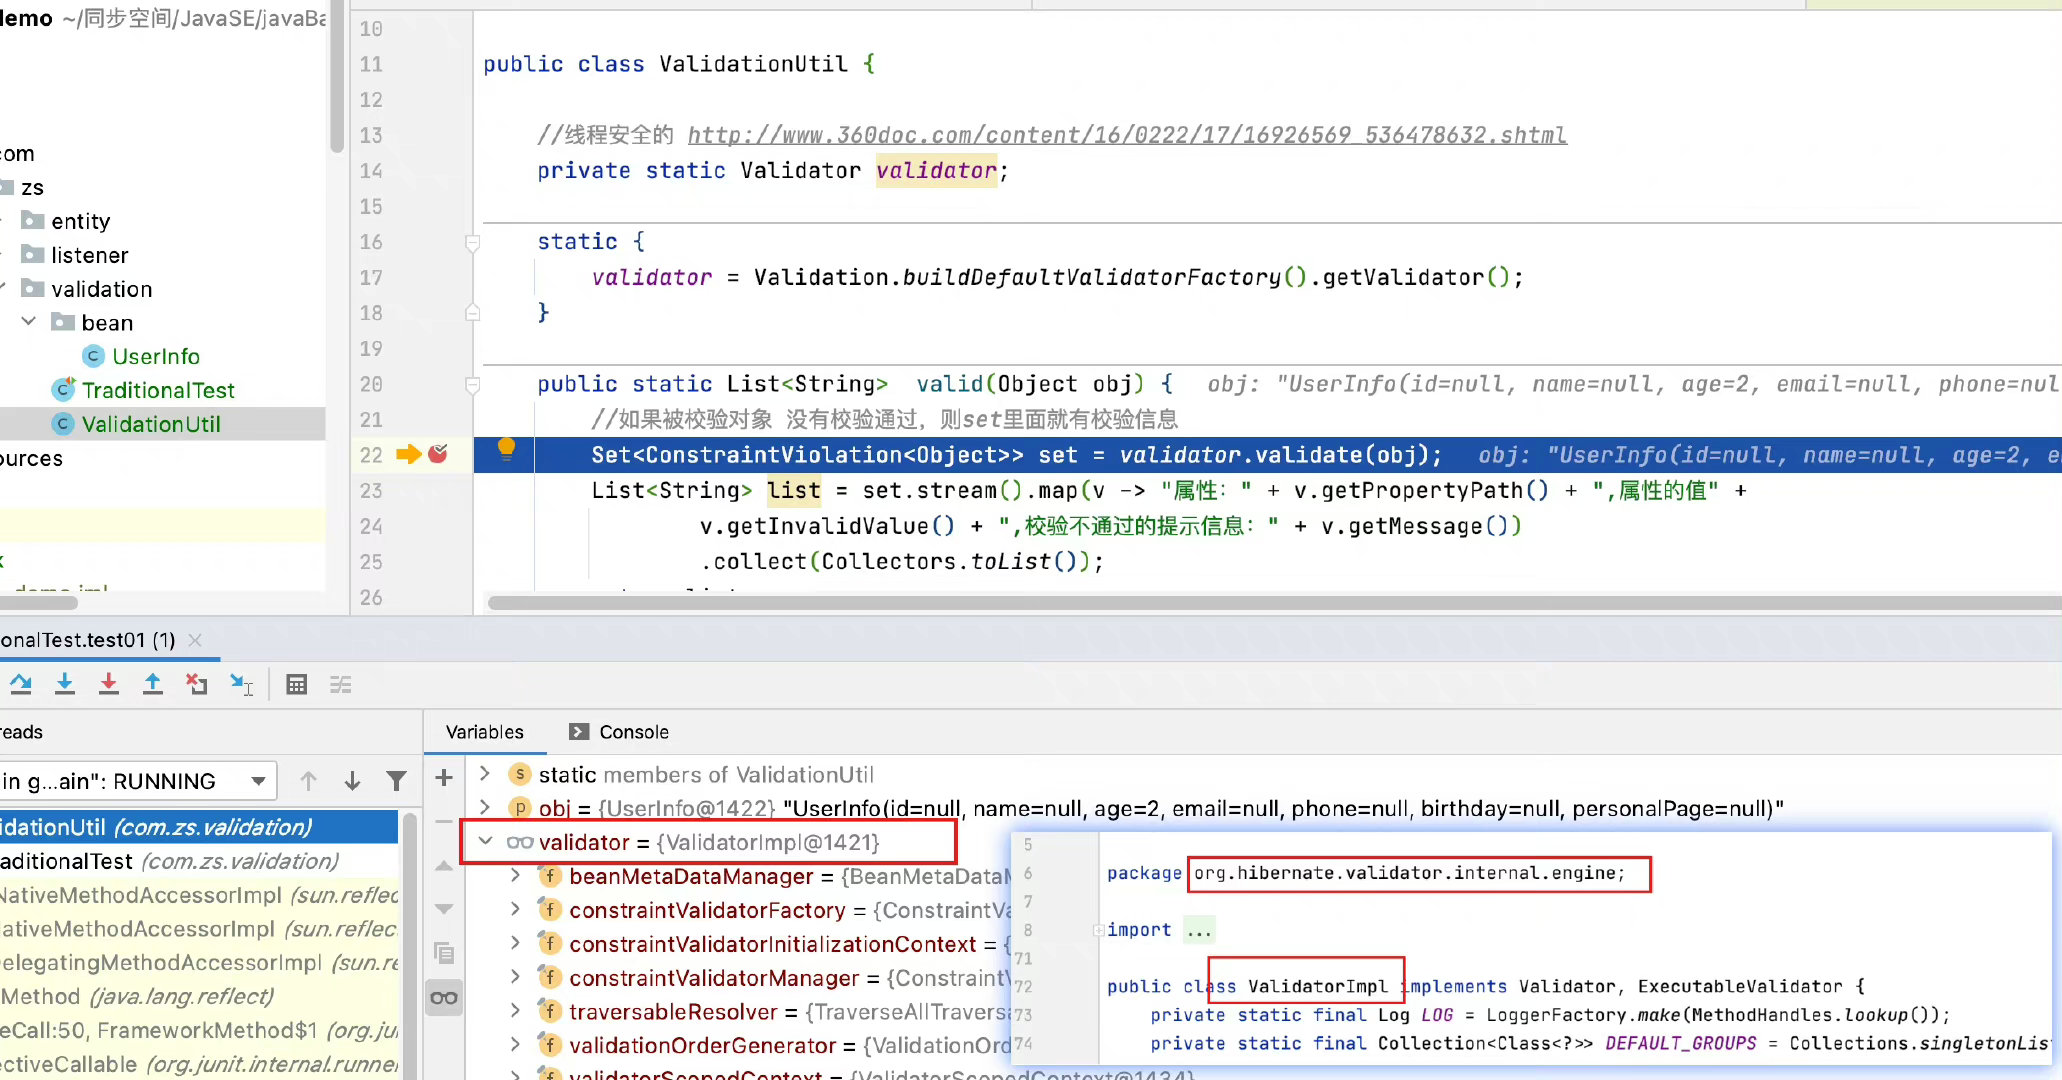The image size is (2062, 1080).
Task: Click the move watch up arrow
Action: tap(445, 866)
